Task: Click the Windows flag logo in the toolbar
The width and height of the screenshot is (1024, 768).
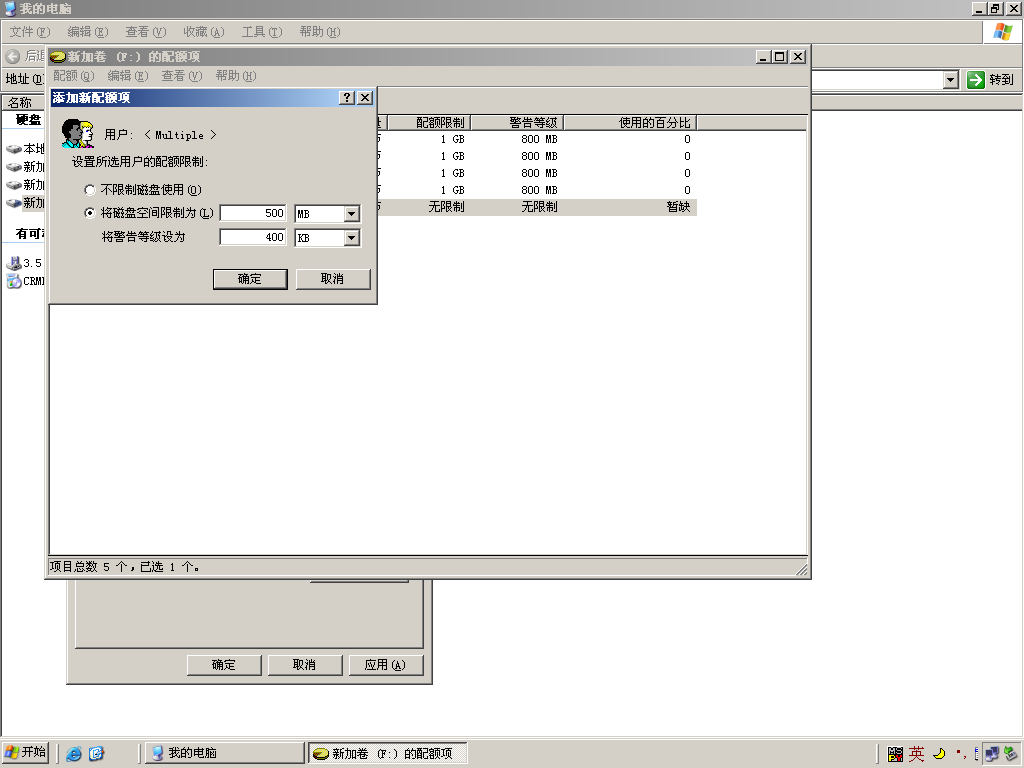Action: tap(1002, 32)
